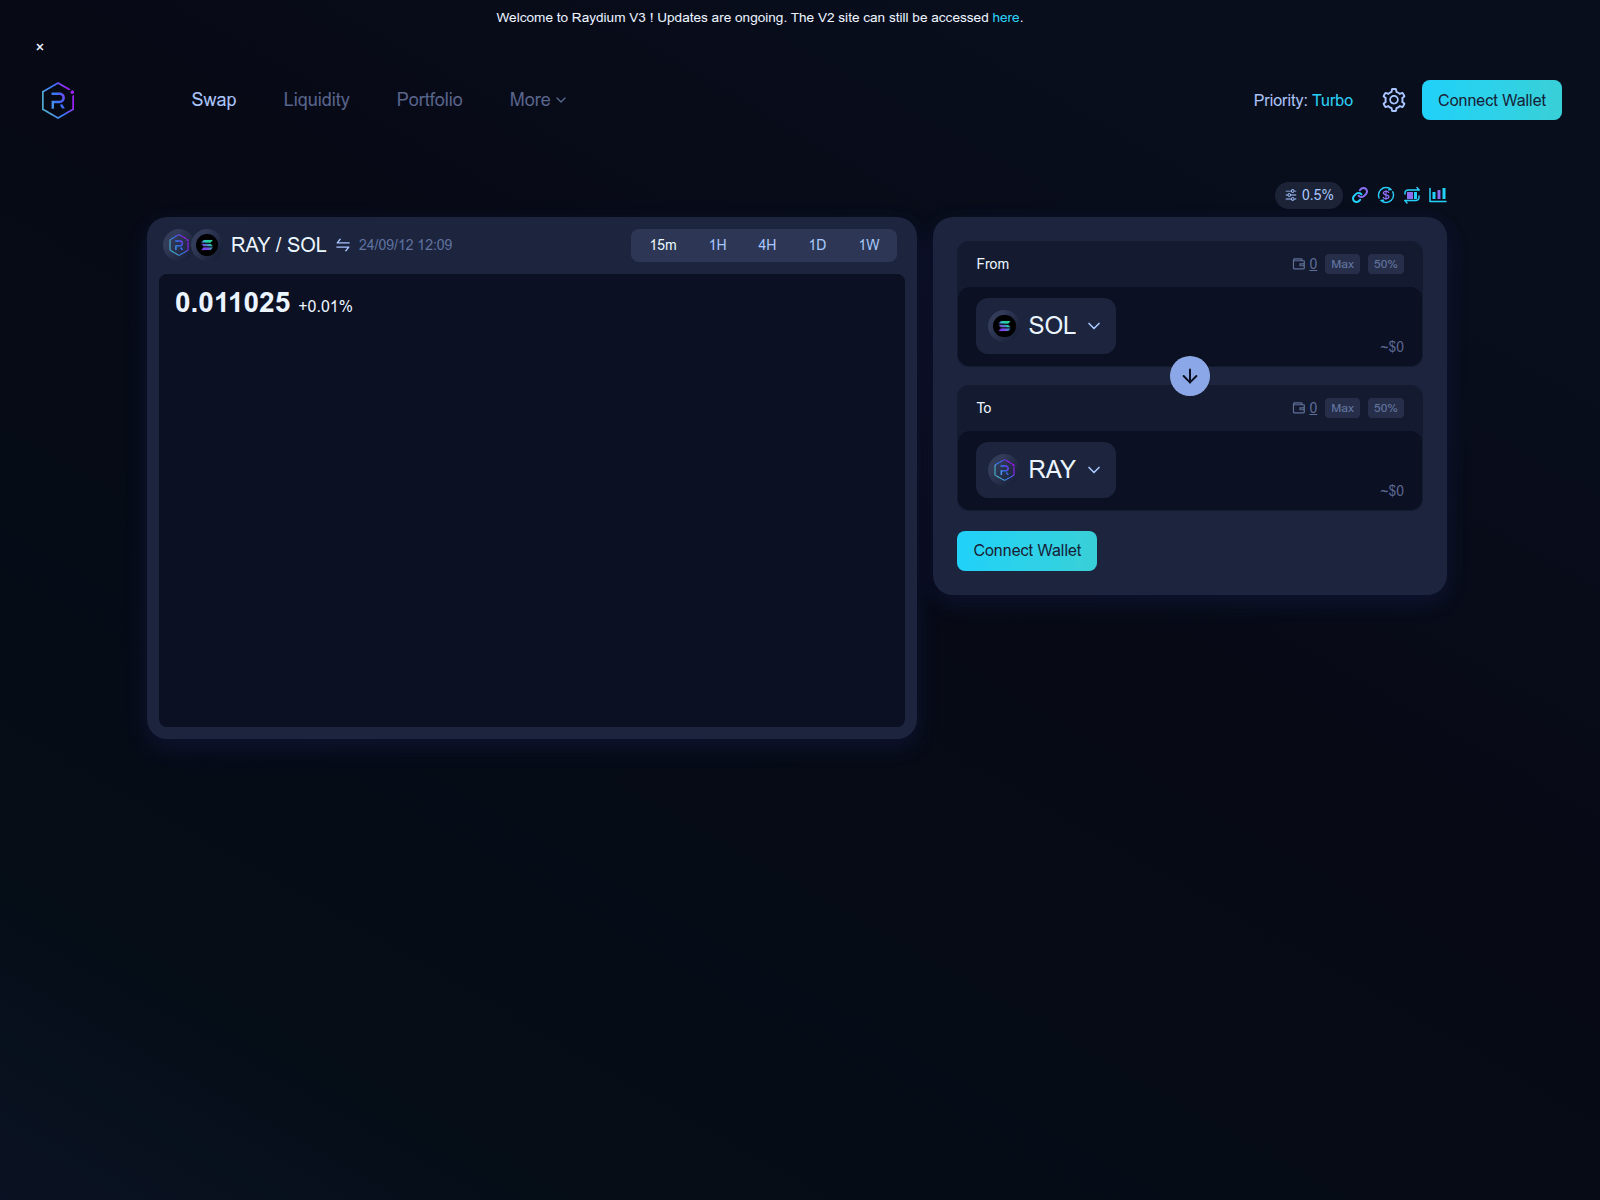Close the V3 welcome banner with X

coord(40,47)
